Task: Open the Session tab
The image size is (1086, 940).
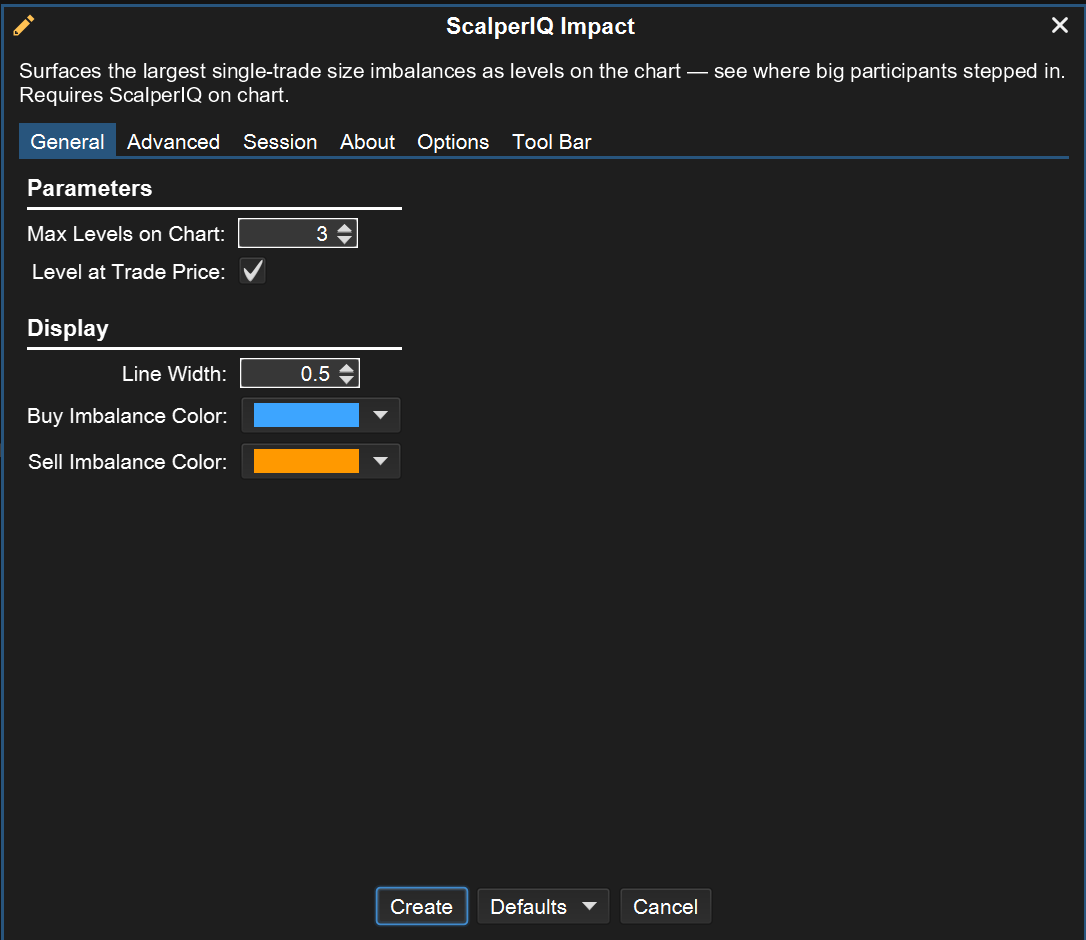Action: click(280, 141)
